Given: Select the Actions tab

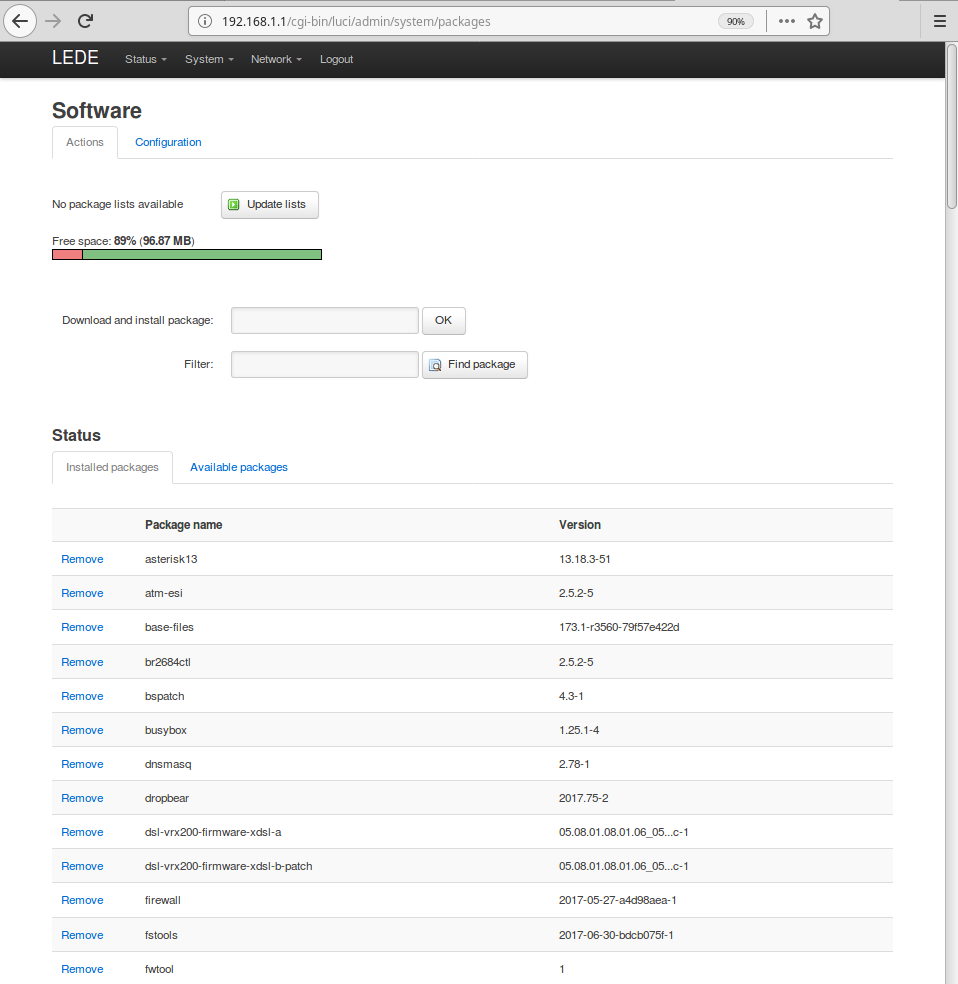Looking at the screenshot, I should 85,142.
